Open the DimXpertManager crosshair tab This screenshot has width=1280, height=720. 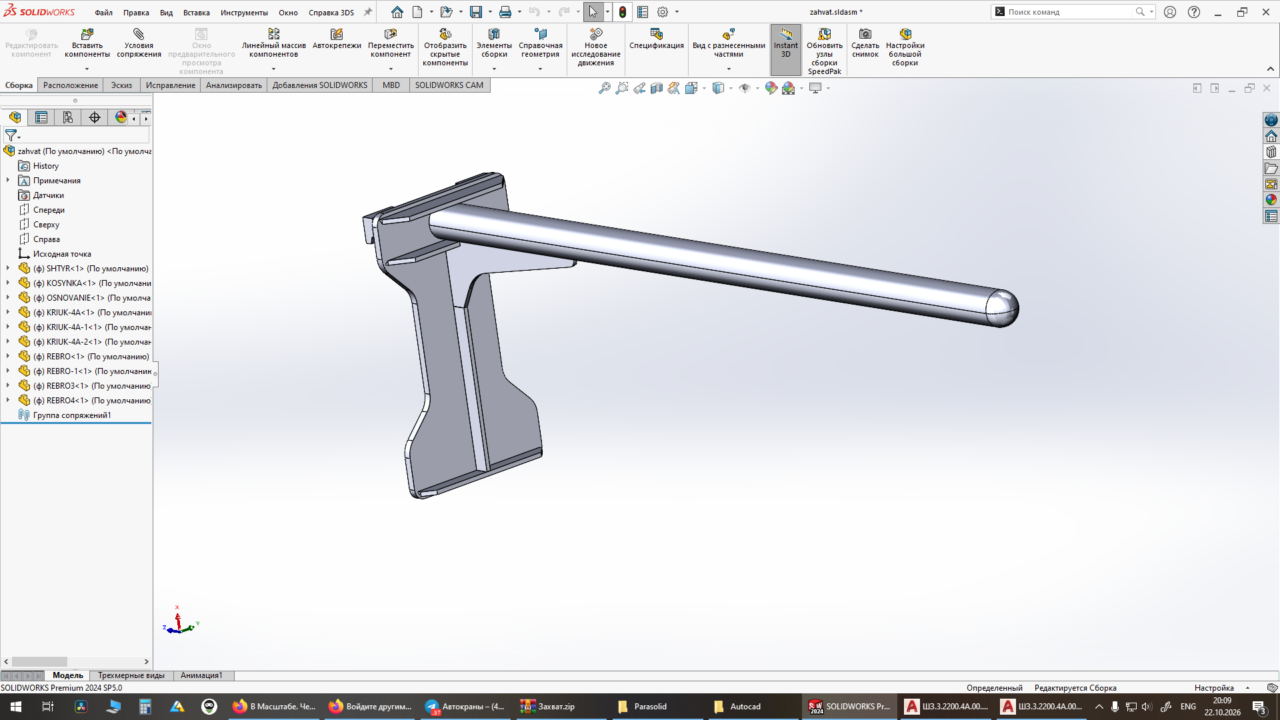pyautogui.click(x=95, y=117)
